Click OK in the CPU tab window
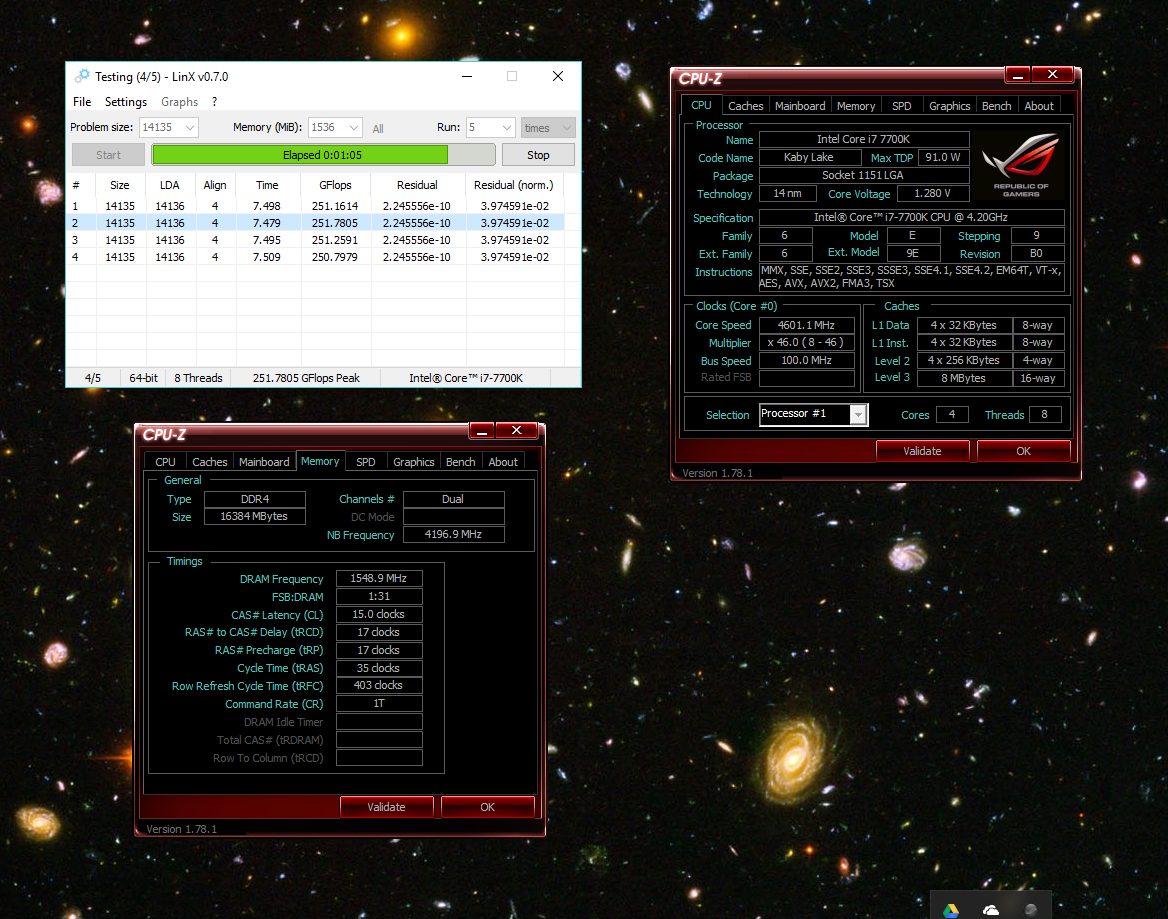This screenshot has height=919, width=1168. [x=1023, y=451]
